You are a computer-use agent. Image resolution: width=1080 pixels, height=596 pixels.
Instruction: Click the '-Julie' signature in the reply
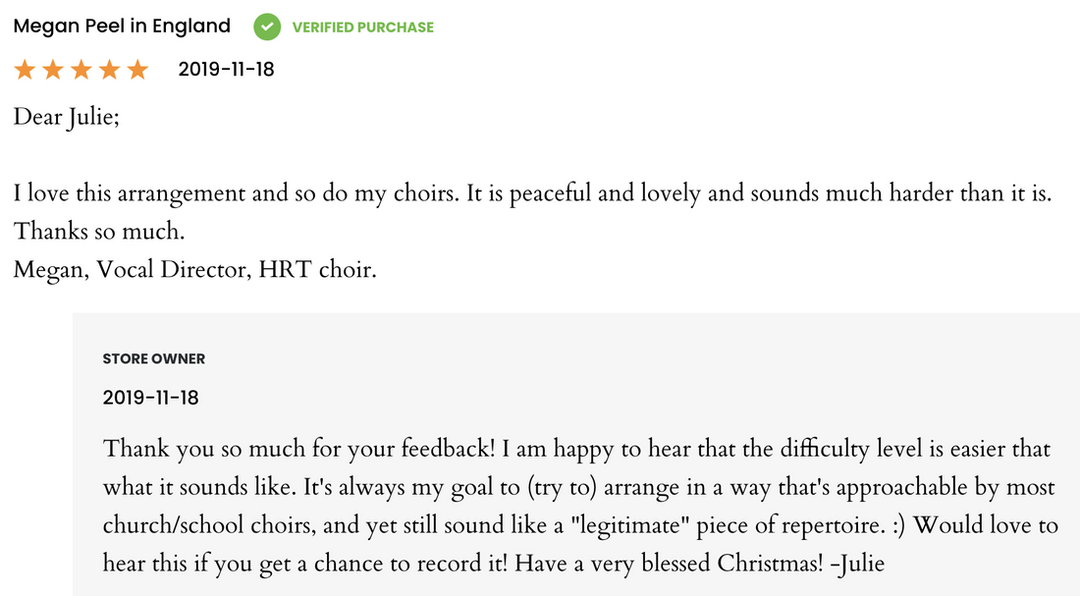[858, 563]
